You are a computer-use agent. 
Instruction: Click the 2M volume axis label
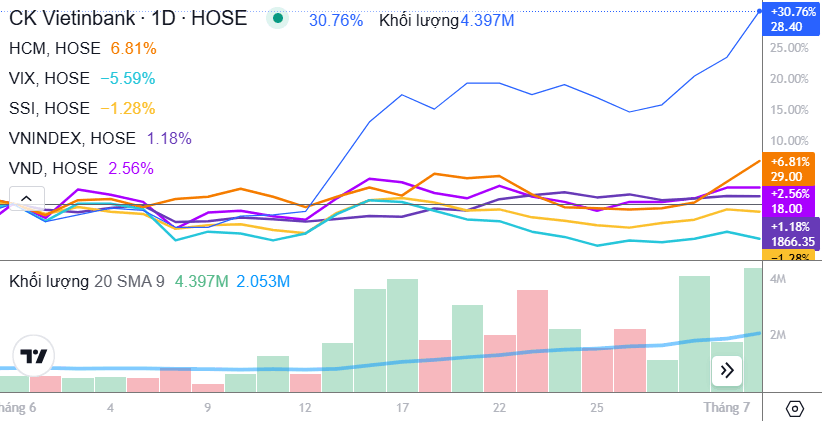[x=778, y=334]
